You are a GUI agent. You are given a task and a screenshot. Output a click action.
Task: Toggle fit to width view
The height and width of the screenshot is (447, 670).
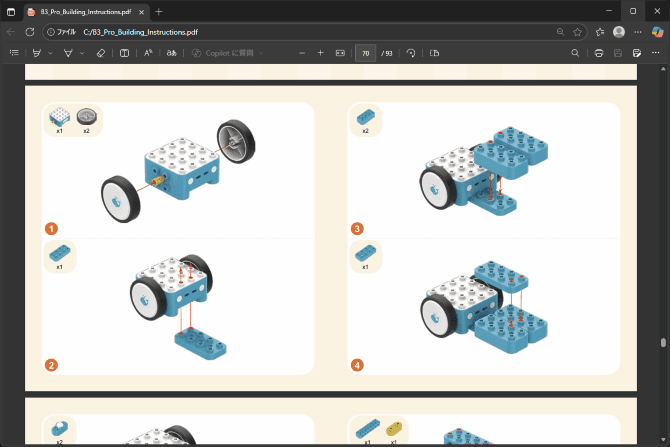pyautogui.click(x=340, y=52)
